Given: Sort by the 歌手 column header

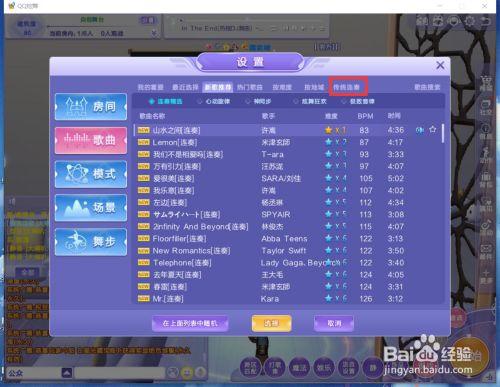Looking at the screenshot, I should [x=268, y=116].
